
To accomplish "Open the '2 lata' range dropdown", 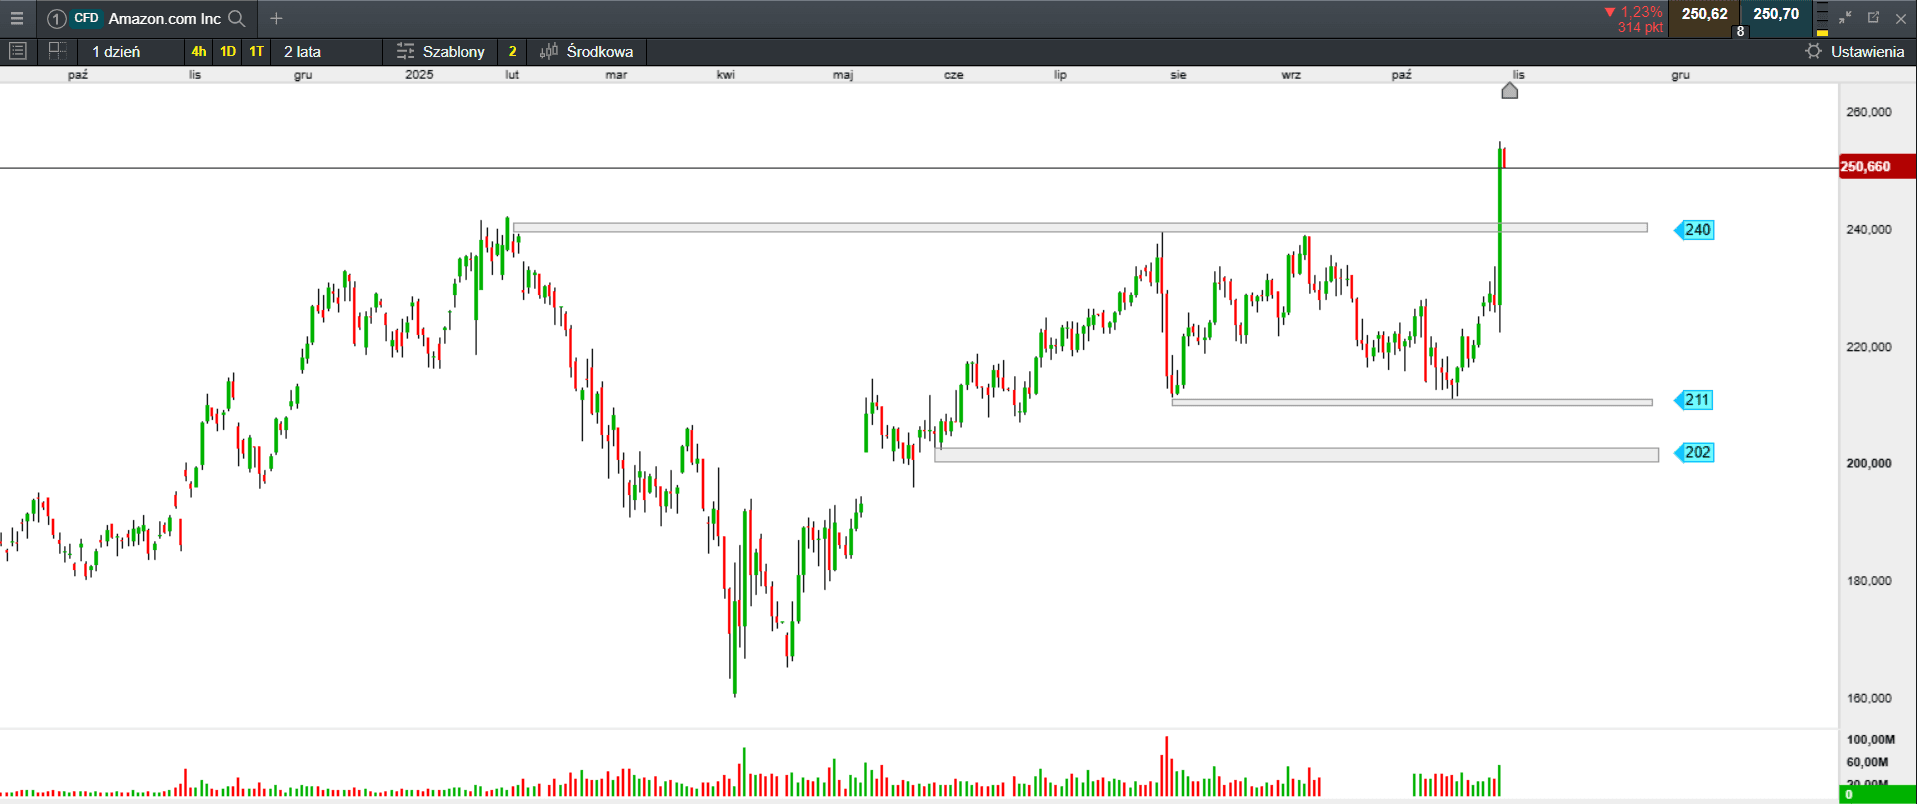I will point(302,51).
